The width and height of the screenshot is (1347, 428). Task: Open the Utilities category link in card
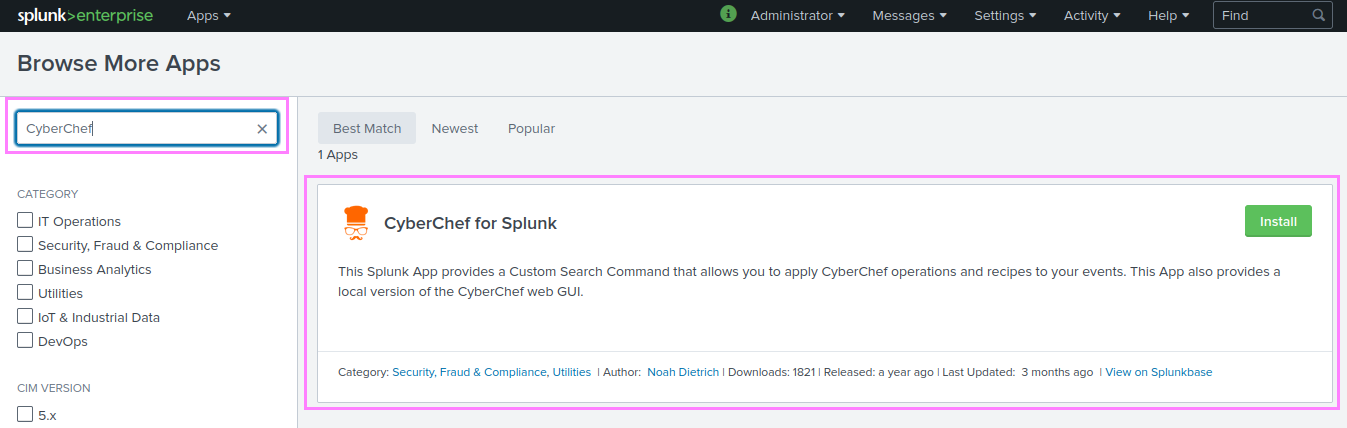572,372
